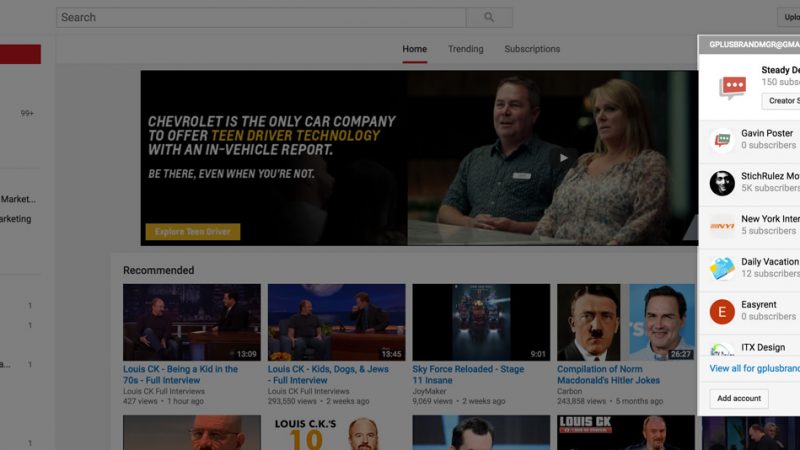Play the Chevrolet ad video
Screen dimensions: 800x450
(565, 157)
